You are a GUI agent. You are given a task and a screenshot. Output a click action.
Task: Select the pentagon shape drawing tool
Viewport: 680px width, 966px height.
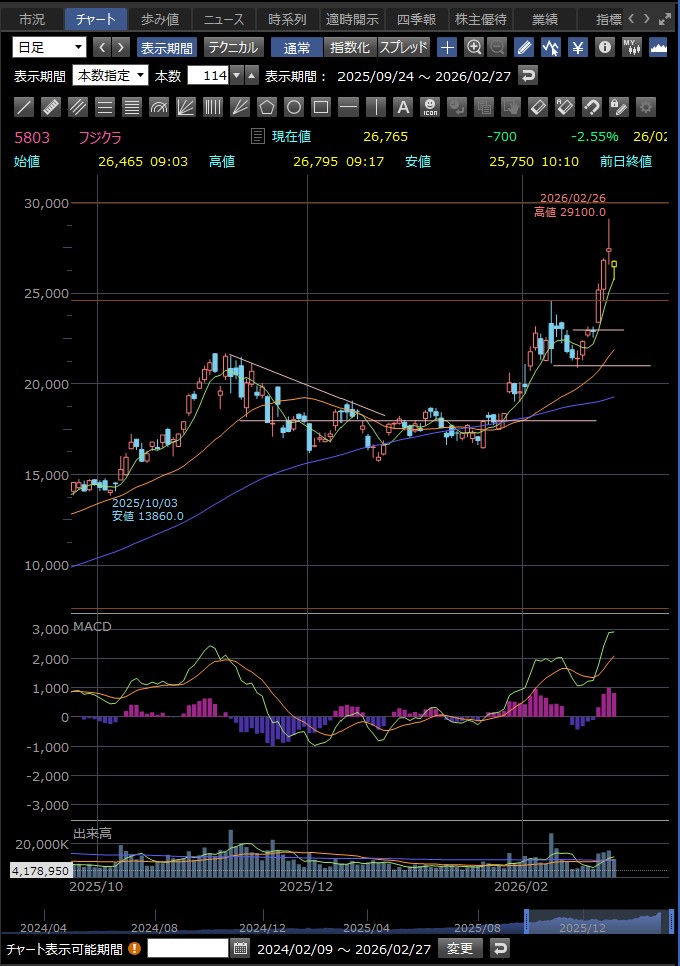(x=267, y=107)
